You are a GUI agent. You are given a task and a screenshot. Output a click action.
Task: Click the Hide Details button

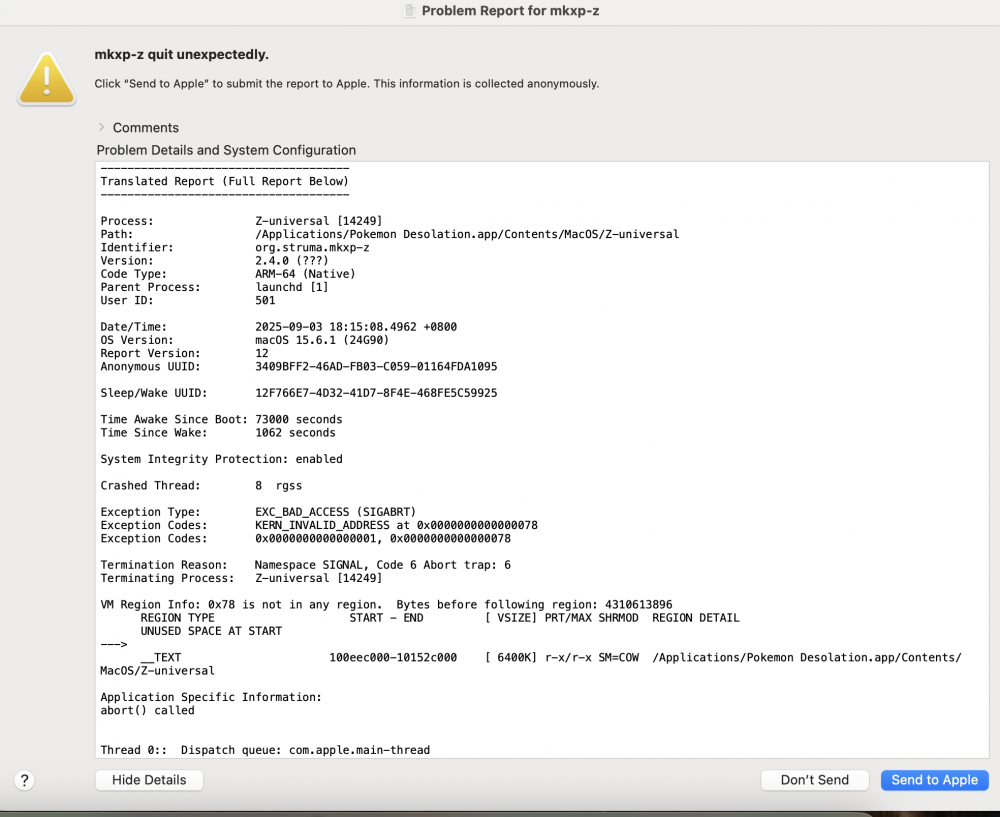(149, 780)
